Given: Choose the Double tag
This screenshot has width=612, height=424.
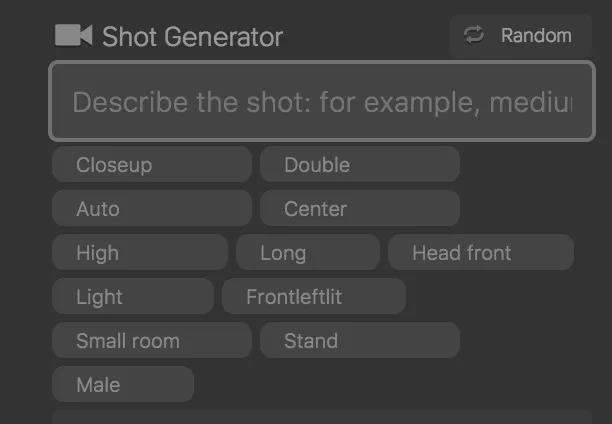Looking at the screenshot, I should (x=359, y=165).
